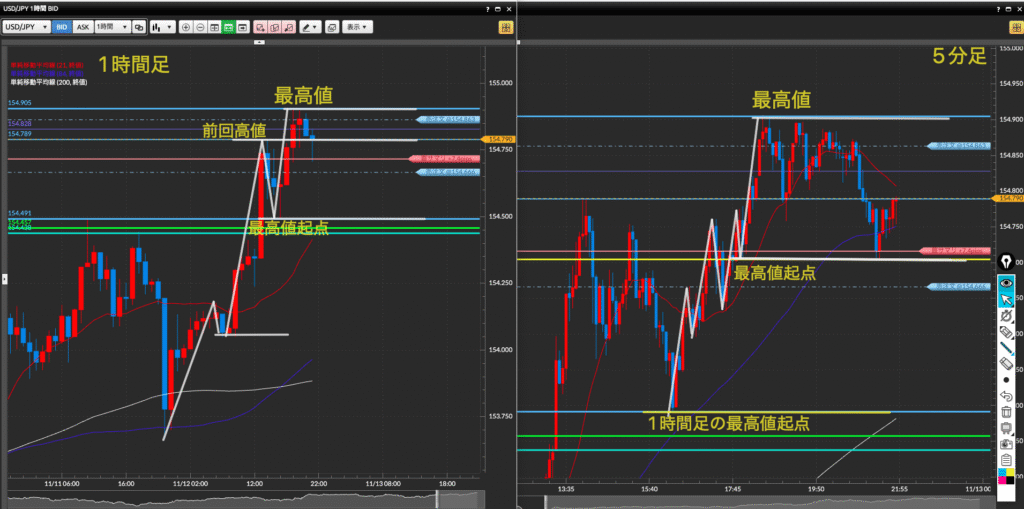Zoom out the chart with minus icon
Viewport: 1024px width, 509px height.
click(x=201, y=27)
